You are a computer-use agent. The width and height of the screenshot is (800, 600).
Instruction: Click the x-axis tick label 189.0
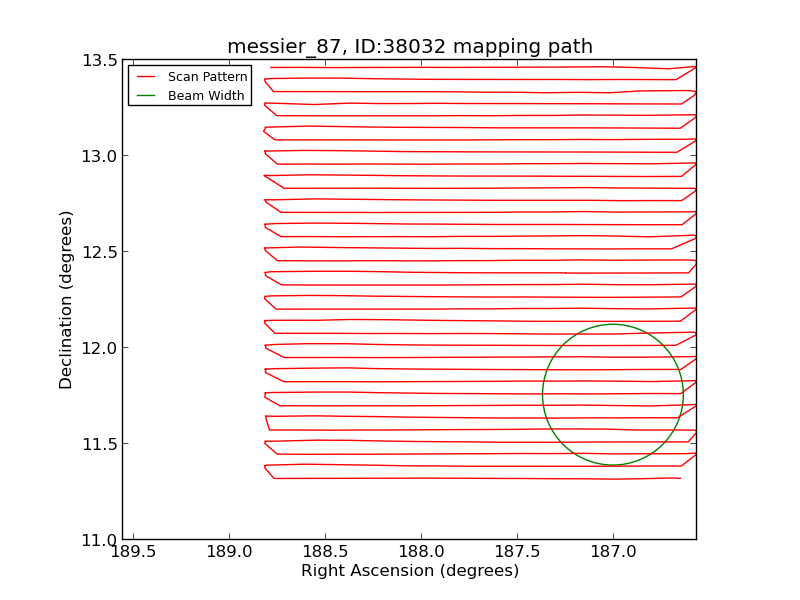[229, 552]
